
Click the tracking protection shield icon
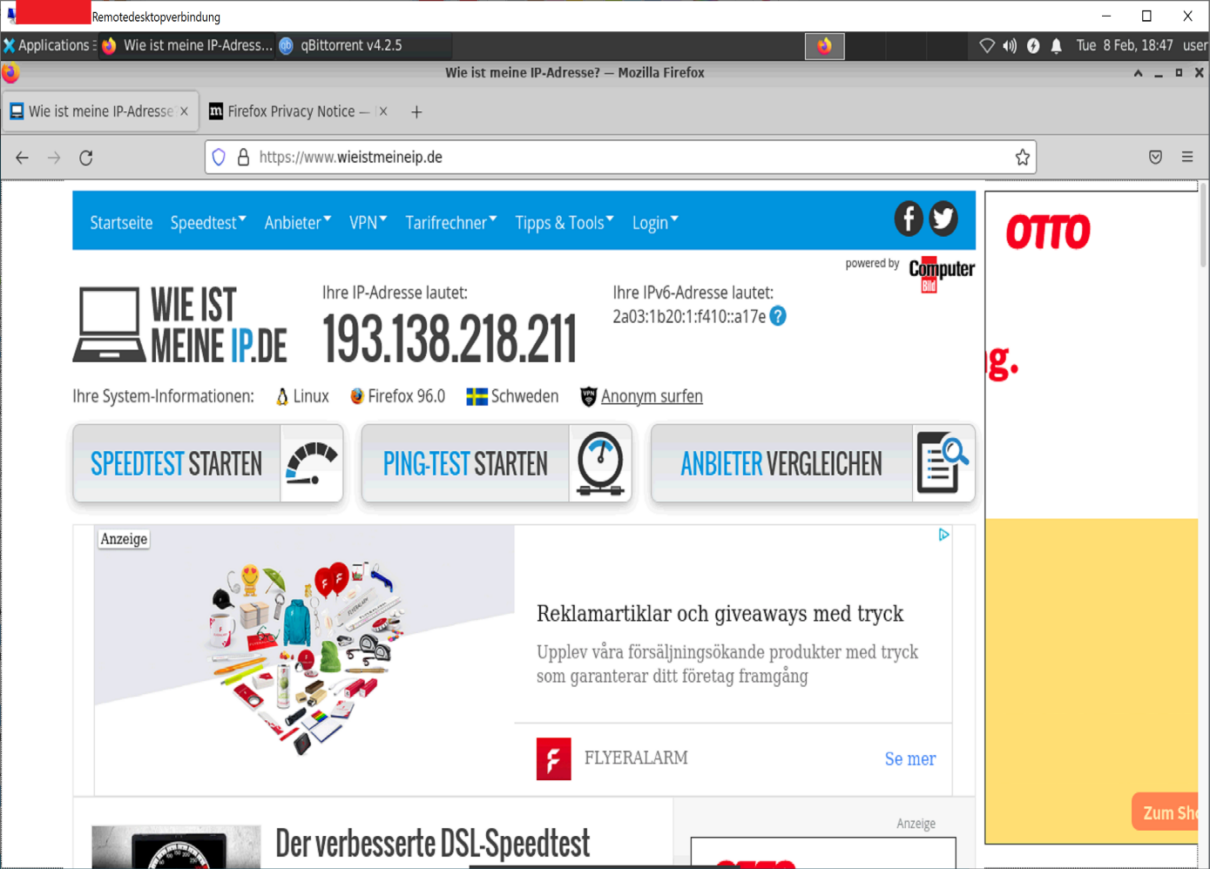pos(219,157)
